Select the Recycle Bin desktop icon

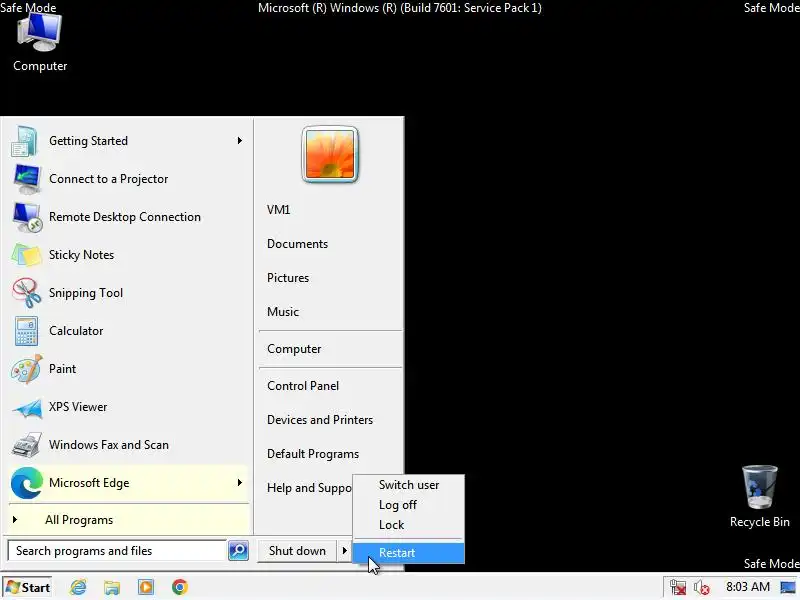(760, 487)
